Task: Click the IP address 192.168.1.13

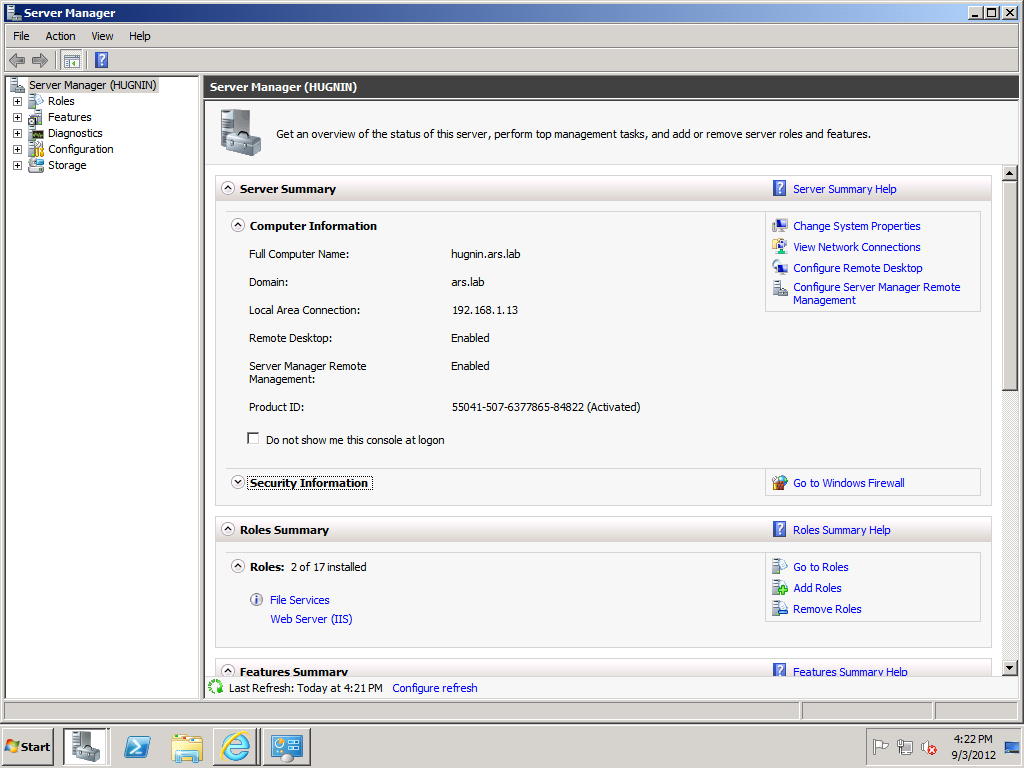Action: point(485,310)
